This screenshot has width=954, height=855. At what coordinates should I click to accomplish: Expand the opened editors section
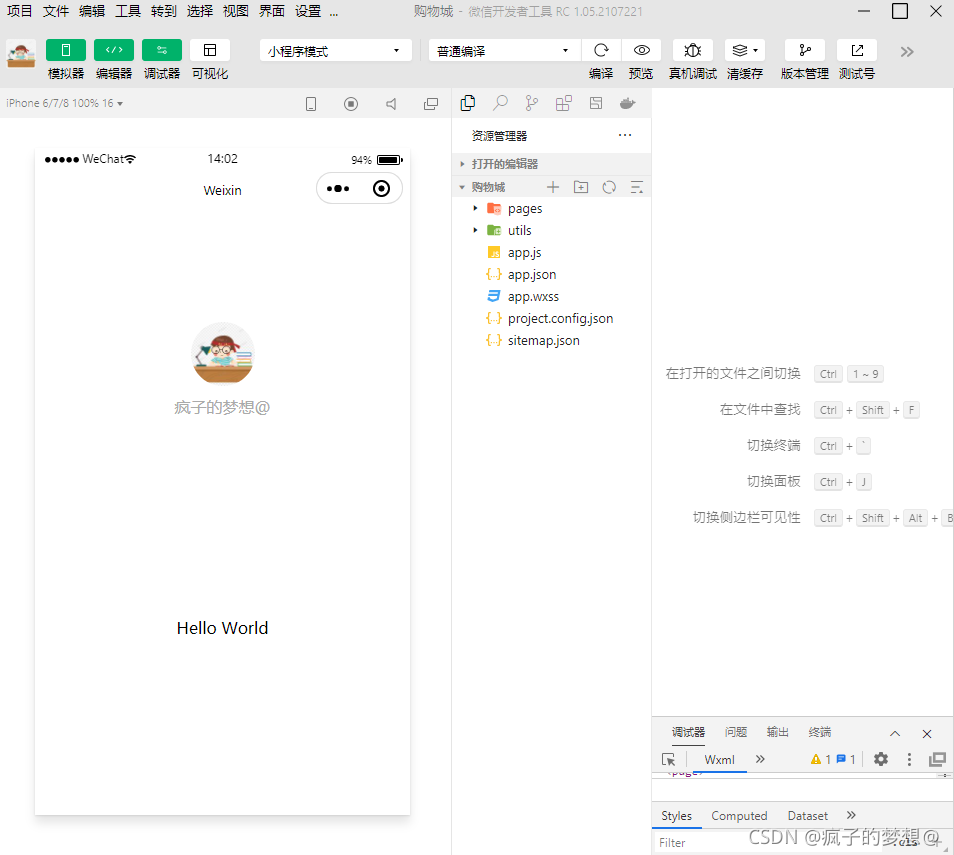(x=552, y=164)
